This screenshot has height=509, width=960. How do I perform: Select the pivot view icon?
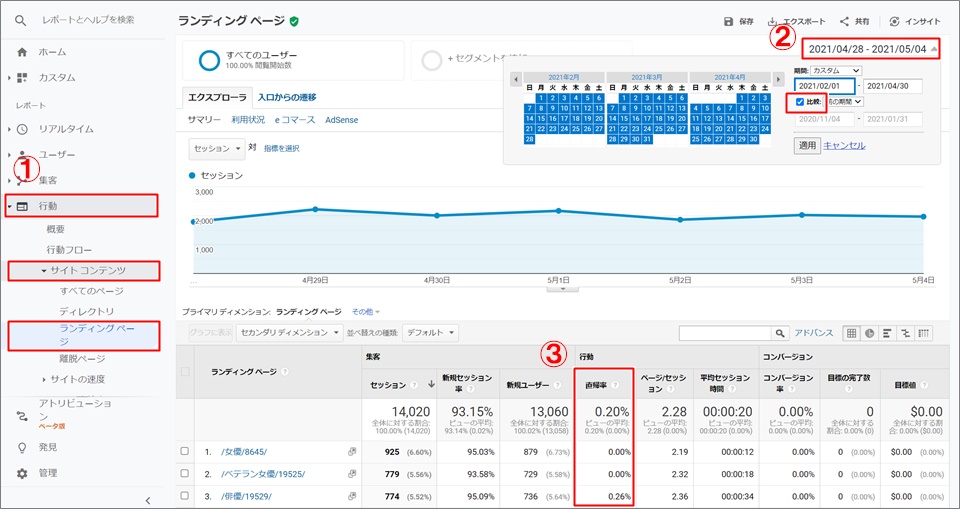point(923,333)
